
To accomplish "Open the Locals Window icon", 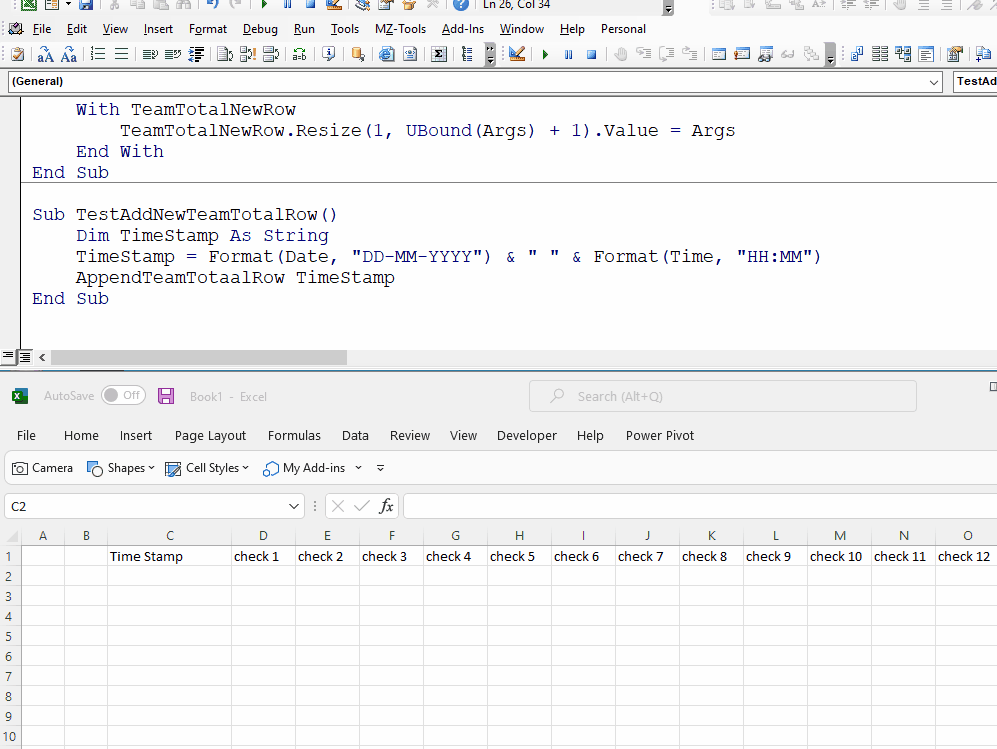I will [719, 55].
